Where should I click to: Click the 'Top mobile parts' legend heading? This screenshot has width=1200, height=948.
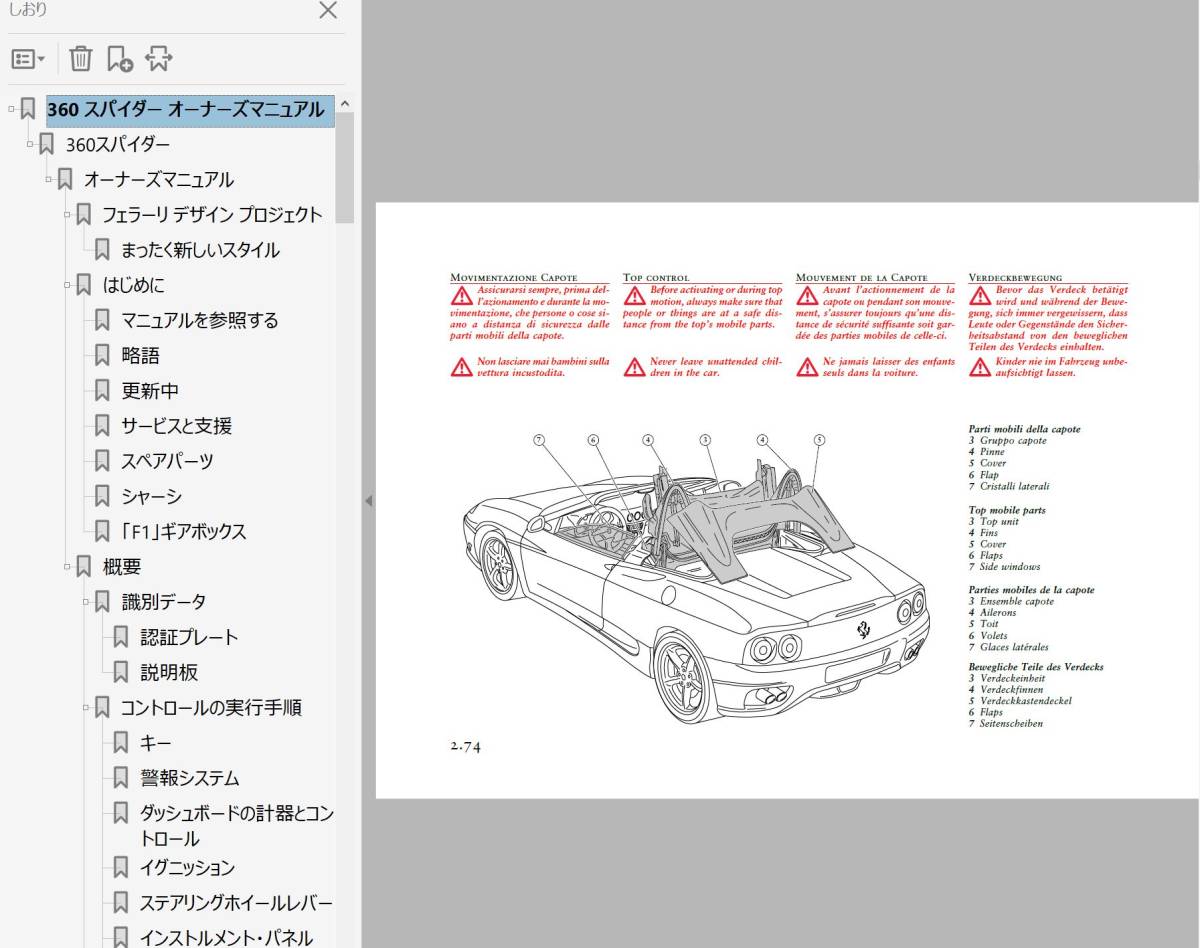click(1007, 510)
